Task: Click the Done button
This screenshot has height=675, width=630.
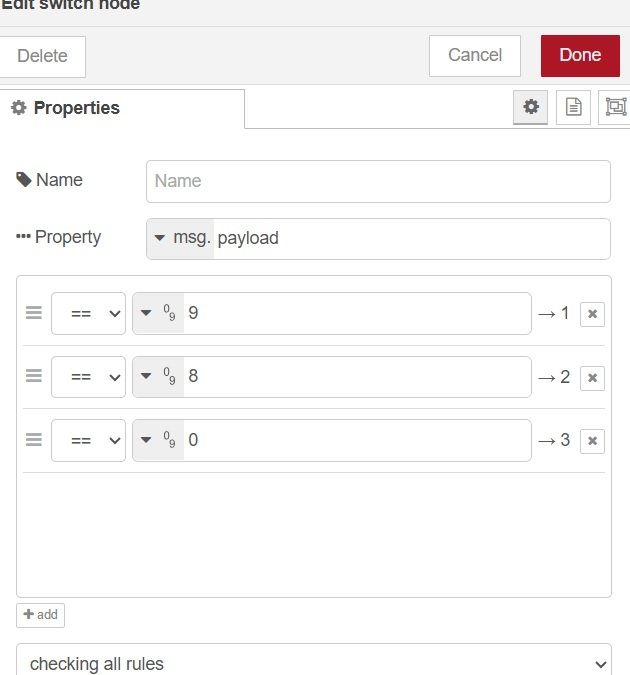Action: (580, 56)
